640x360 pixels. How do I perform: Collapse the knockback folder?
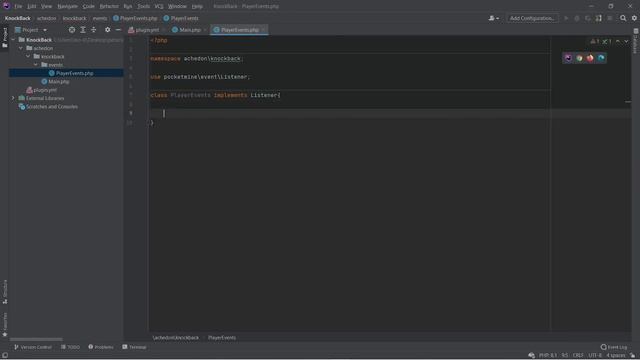pos(28,56)
